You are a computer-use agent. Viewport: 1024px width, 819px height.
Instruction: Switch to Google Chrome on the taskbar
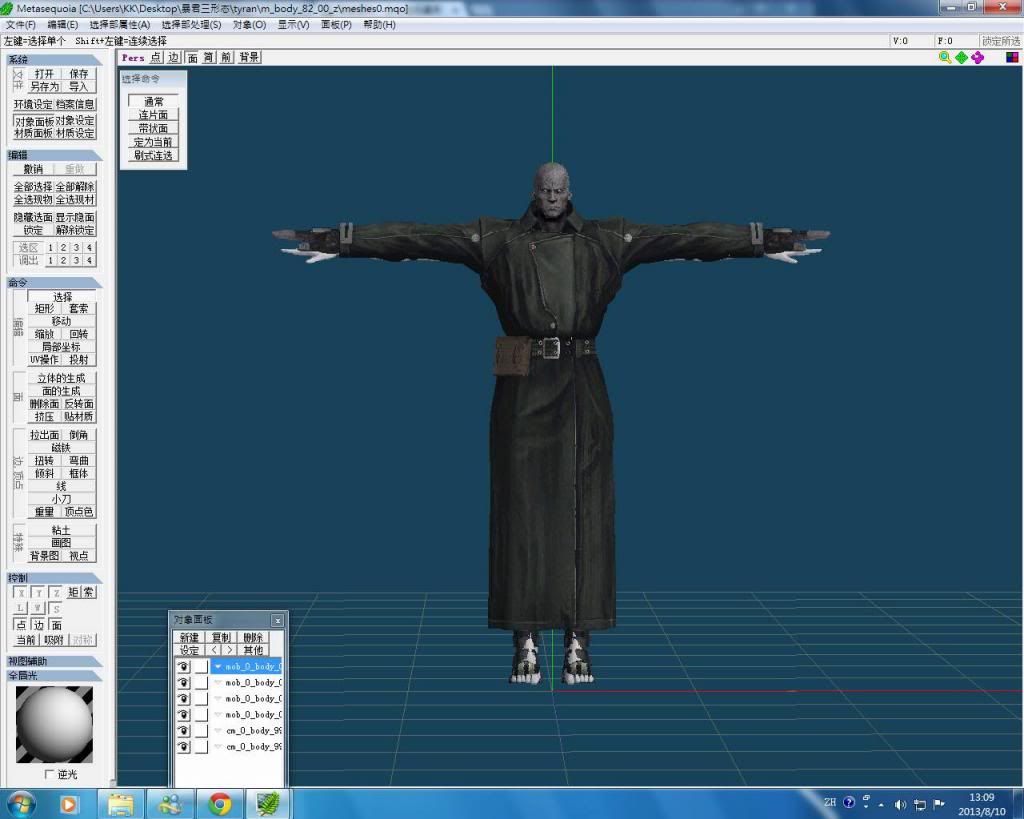(220, 804)
